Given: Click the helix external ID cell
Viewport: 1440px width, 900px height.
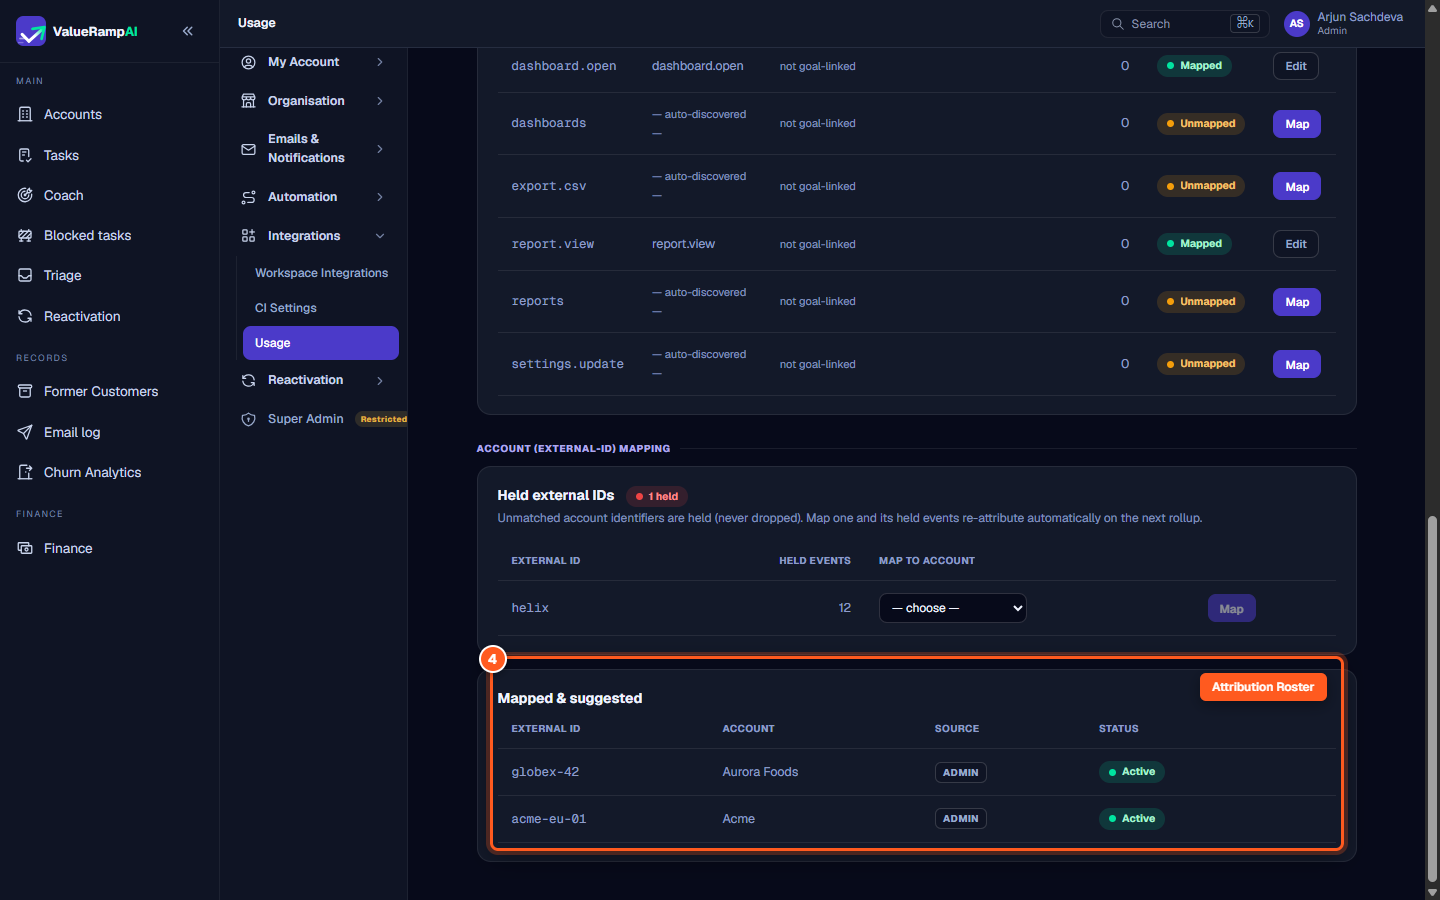Looking at the screenshot, I should [530, 608].
